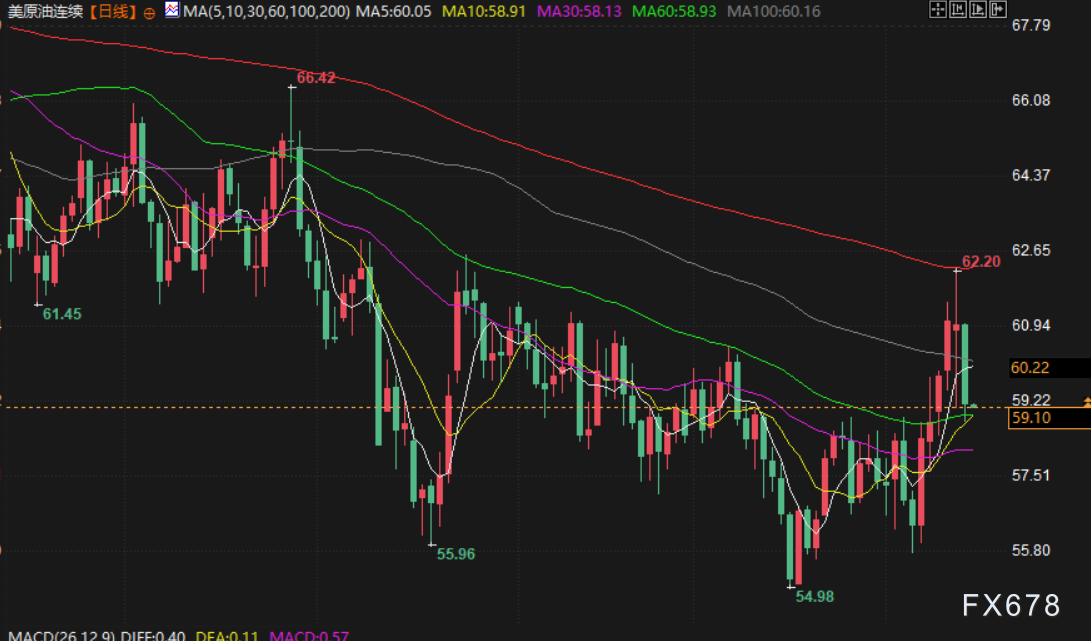Click the 66.42 high price label
Screen dimensions: 1091x641
pyautogui.click(x=316, y=77)
